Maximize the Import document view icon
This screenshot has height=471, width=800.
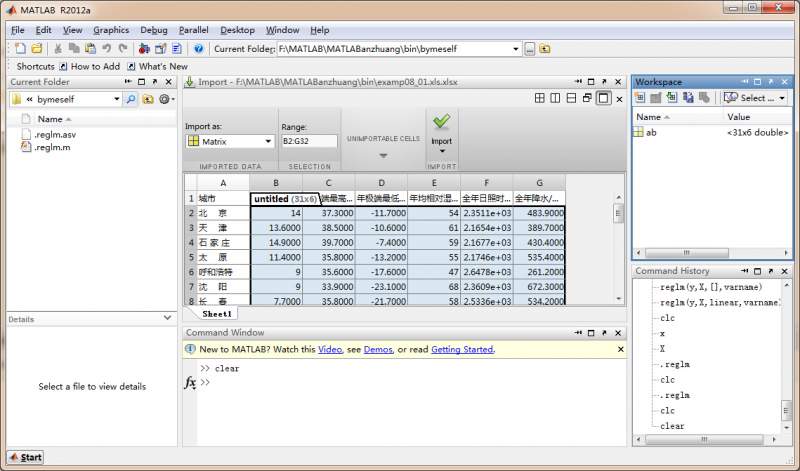pyautogui.click(x=604, y=98)
